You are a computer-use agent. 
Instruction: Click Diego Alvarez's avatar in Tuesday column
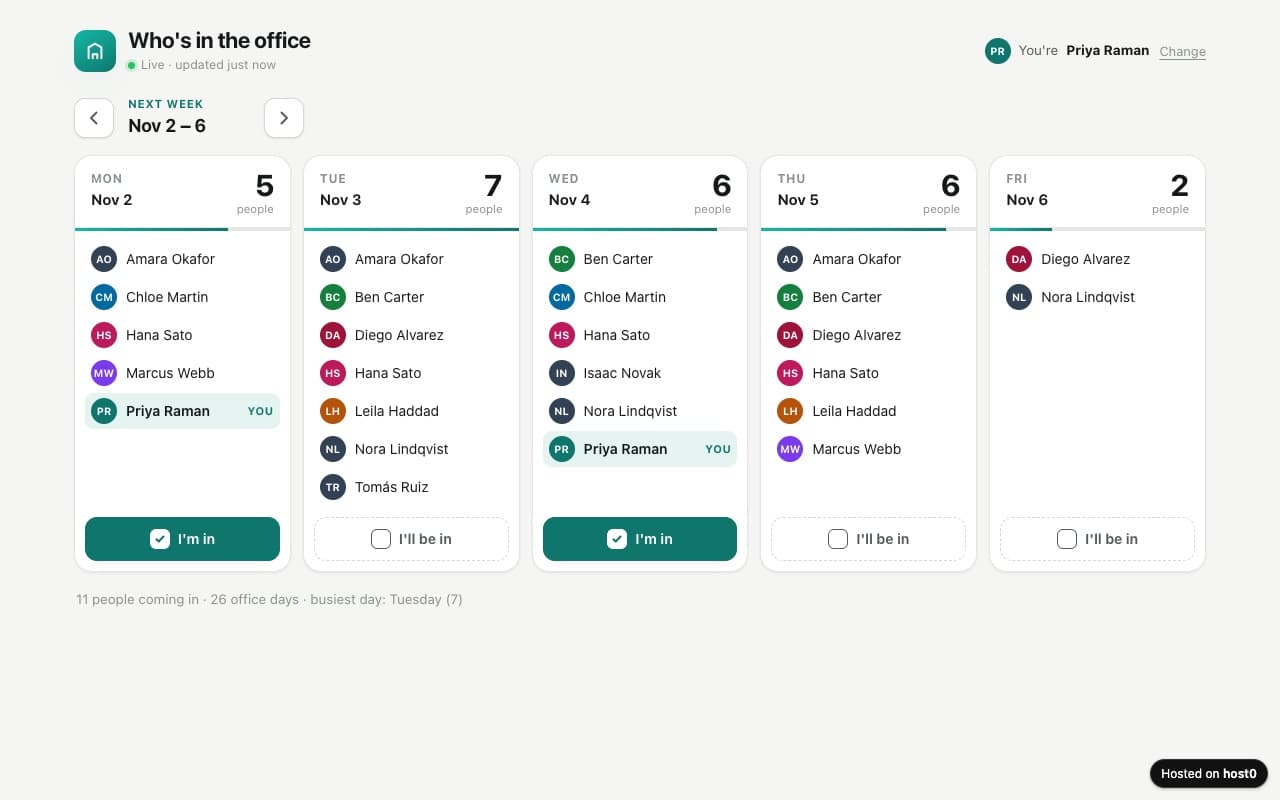coord(333,335)
